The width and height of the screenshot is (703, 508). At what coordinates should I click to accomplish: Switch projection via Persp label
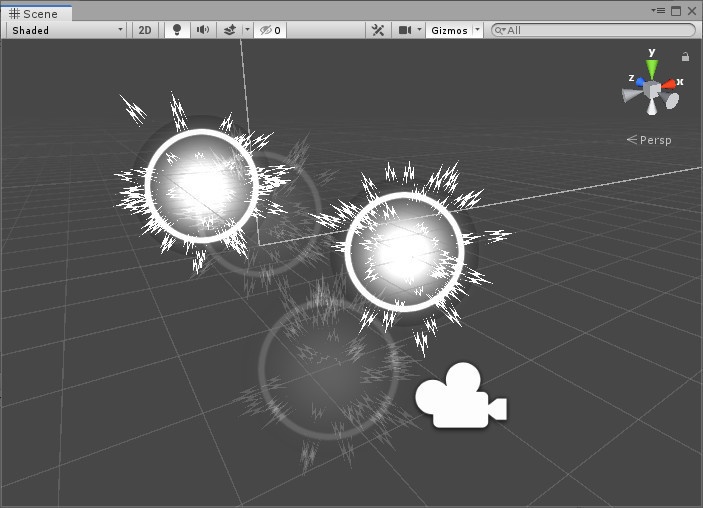pyautogui.click(x=649, y=140)
